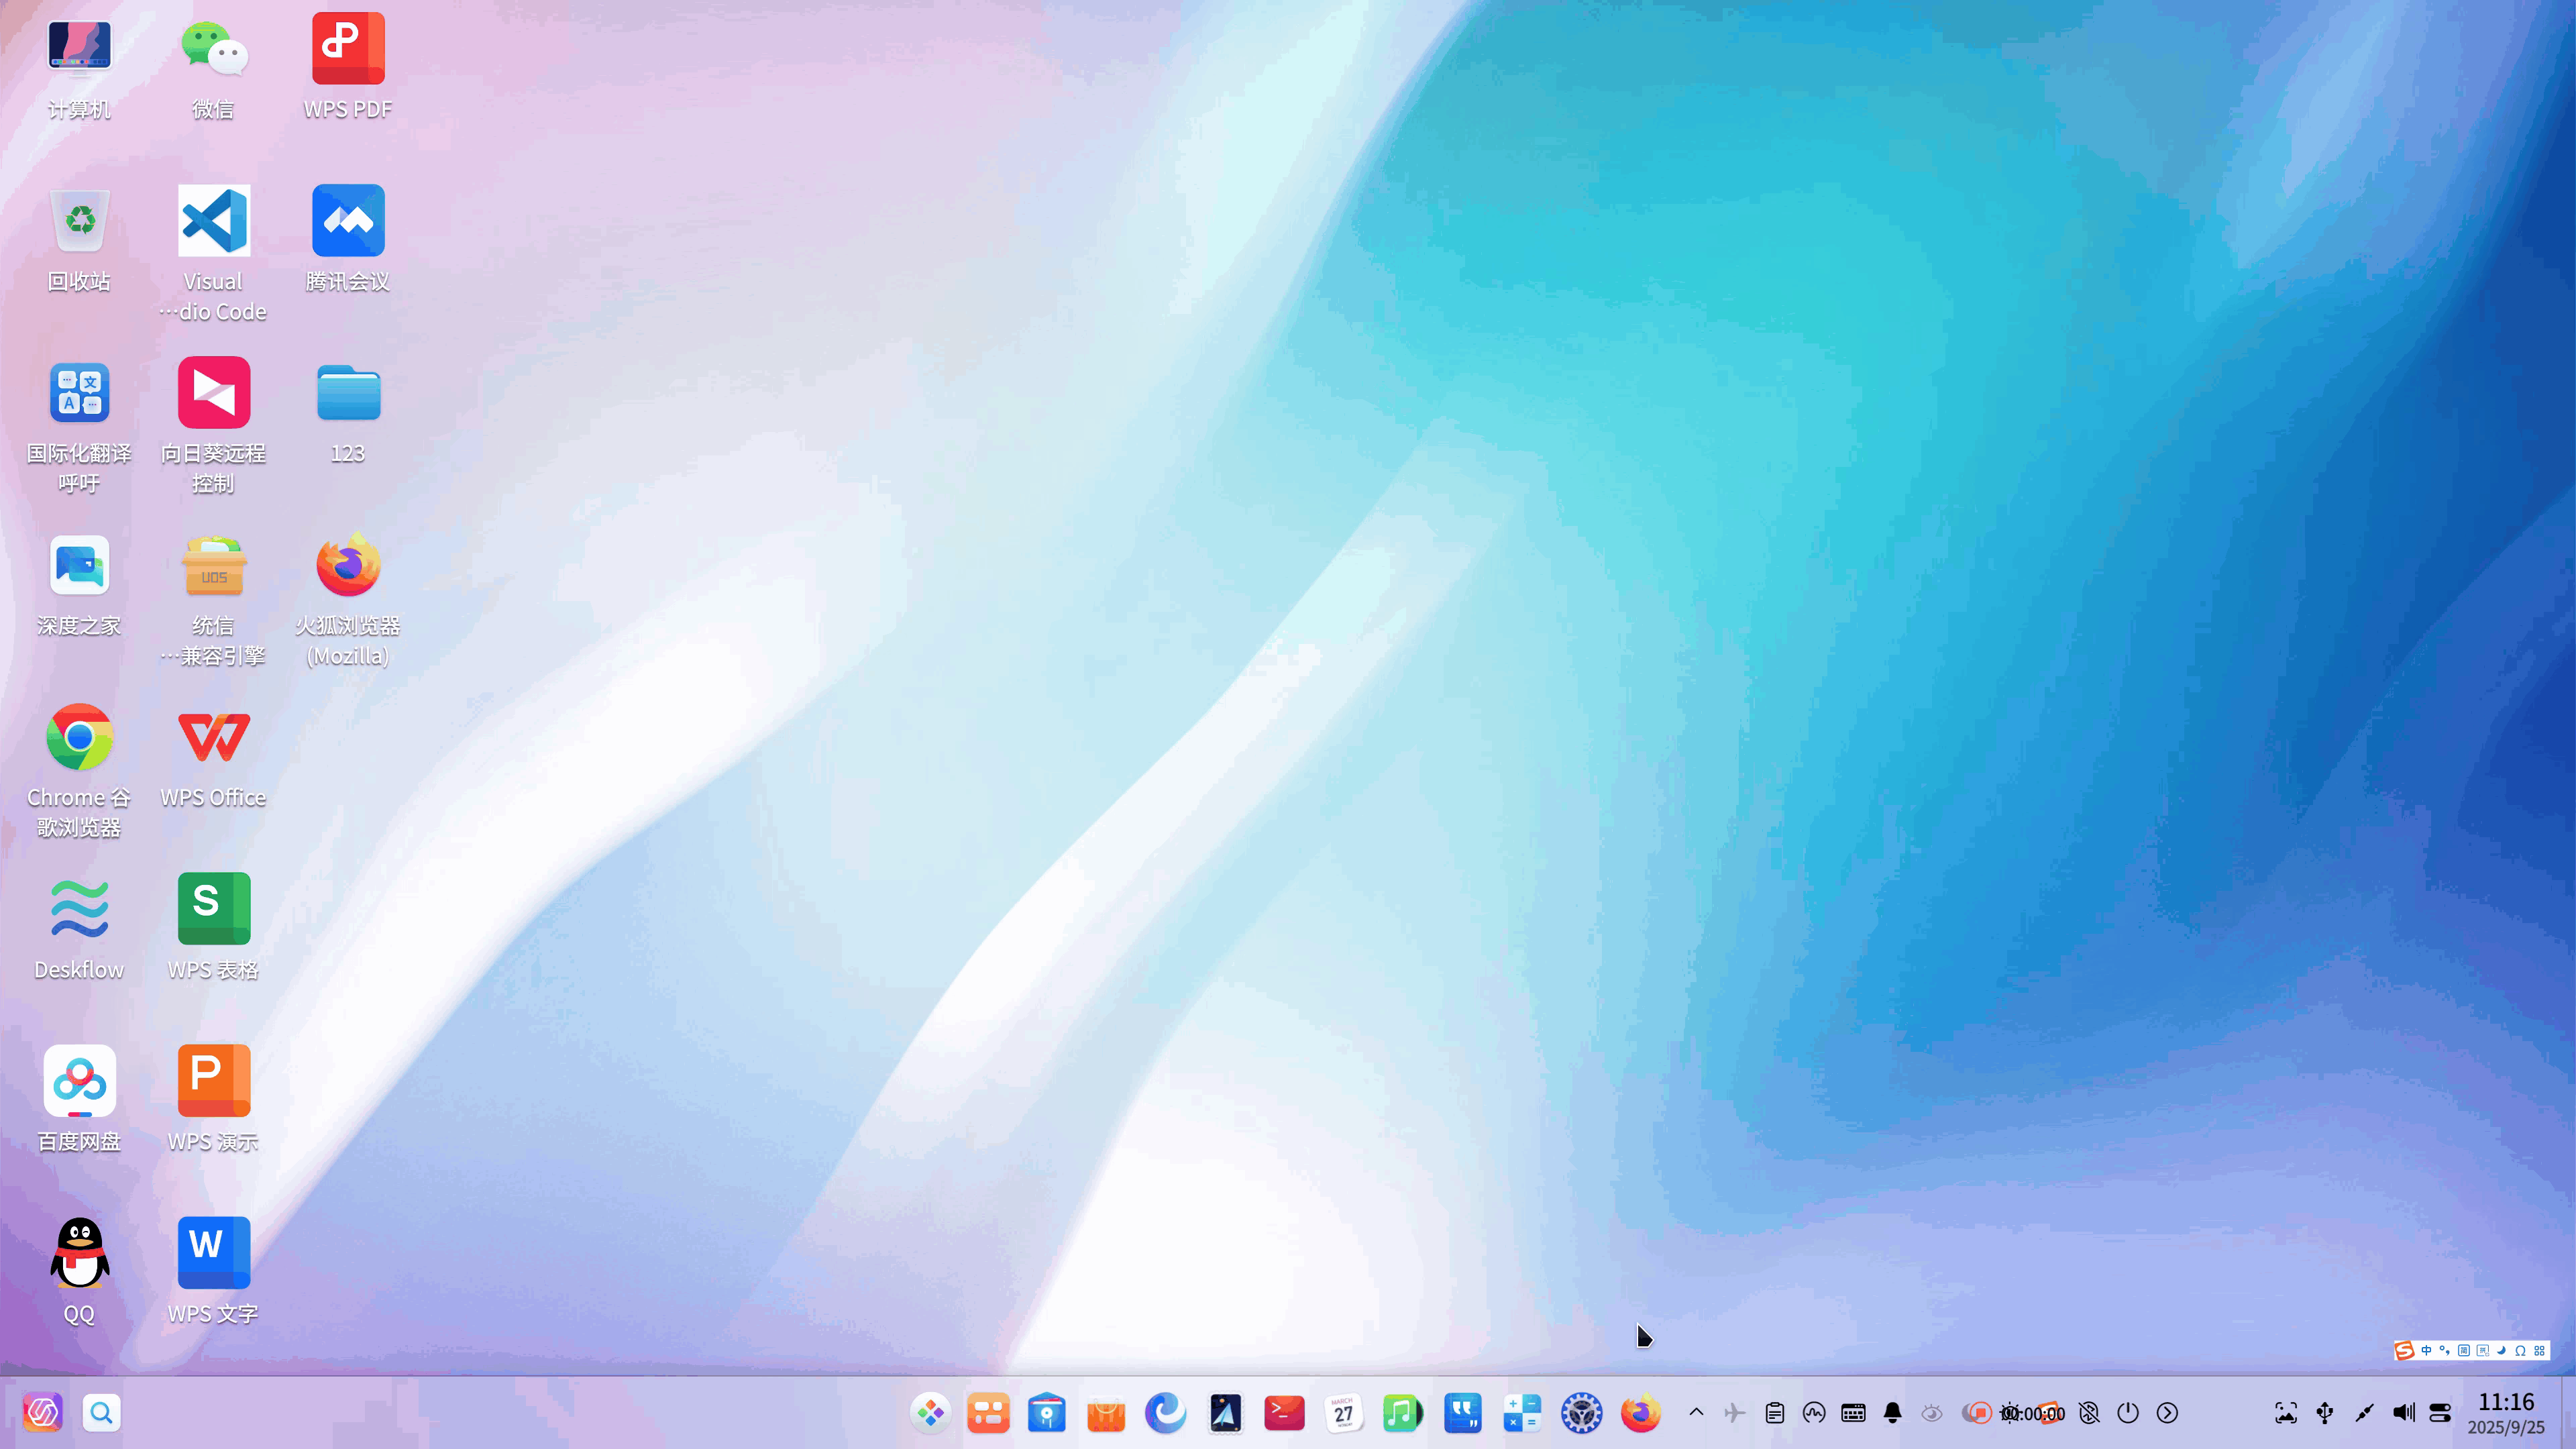Launch Firefox from the dock
The width and height of the screenshot is (2576, 1449).
tap(1640, 1413)
